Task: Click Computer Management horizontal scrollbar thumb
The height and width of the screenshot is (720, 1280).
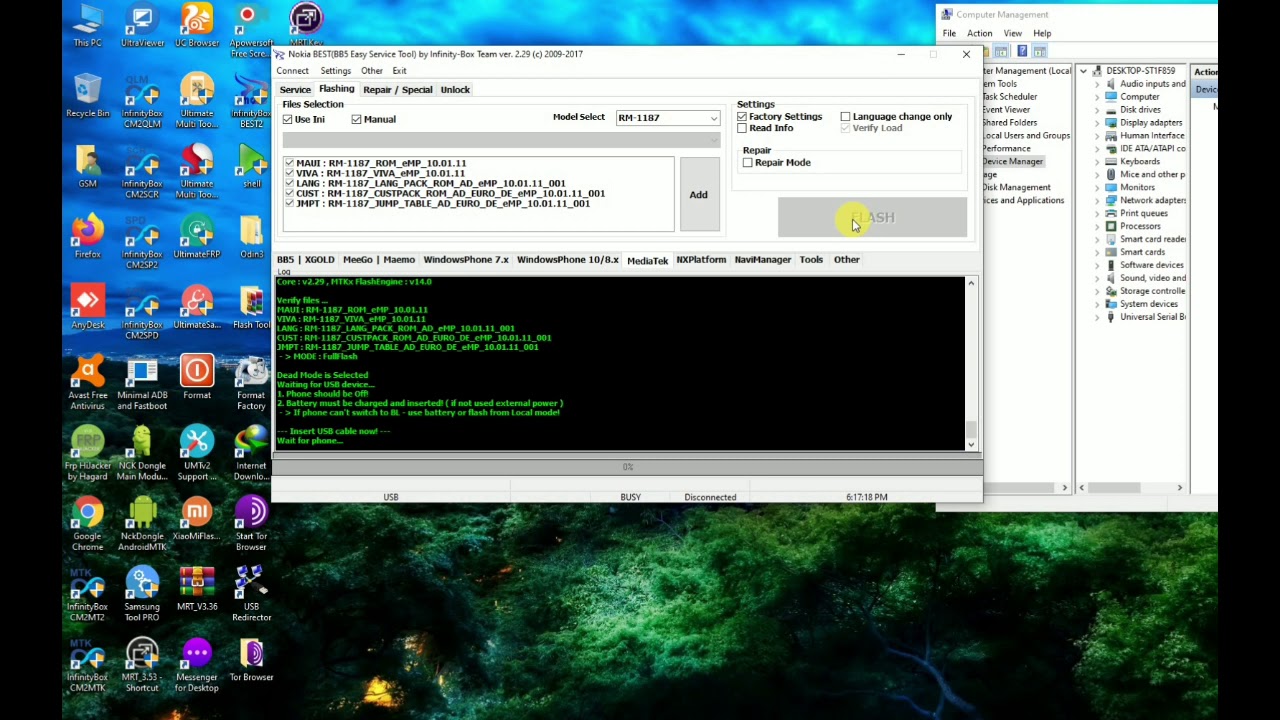Action: point(1113,488)
